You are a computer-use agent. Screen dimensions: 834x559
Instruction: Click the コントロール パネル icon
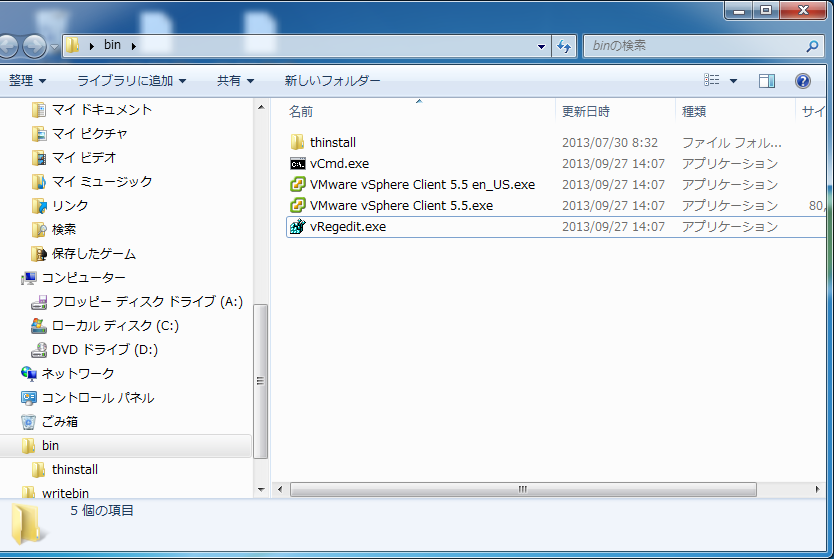click(x=28, y=397)
